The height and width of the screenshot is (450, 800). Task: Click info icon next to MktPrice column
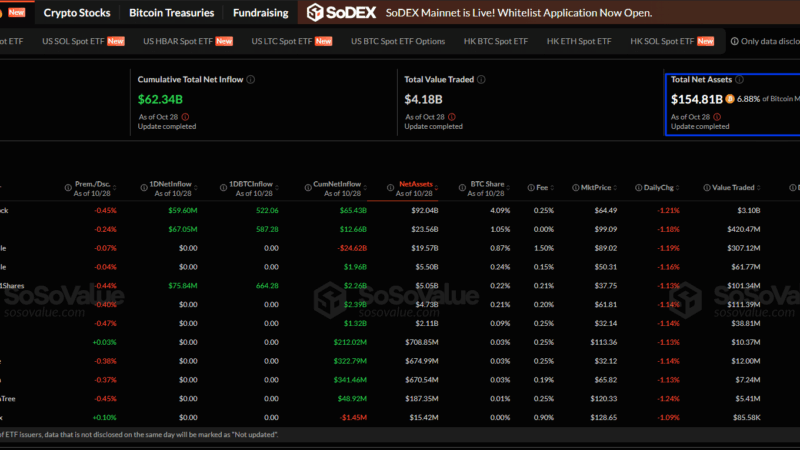pyautogui.click(x=576, y=188)
